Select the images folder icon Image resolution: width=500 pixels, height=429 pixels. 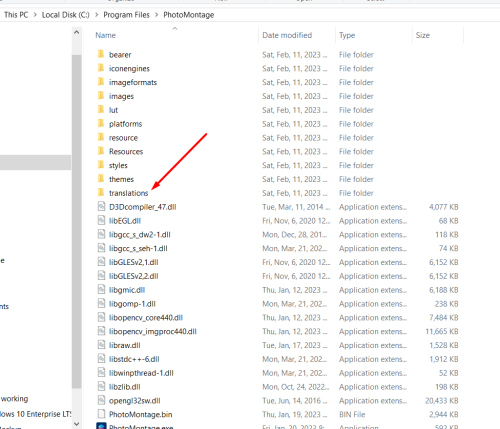coord(101,96)
